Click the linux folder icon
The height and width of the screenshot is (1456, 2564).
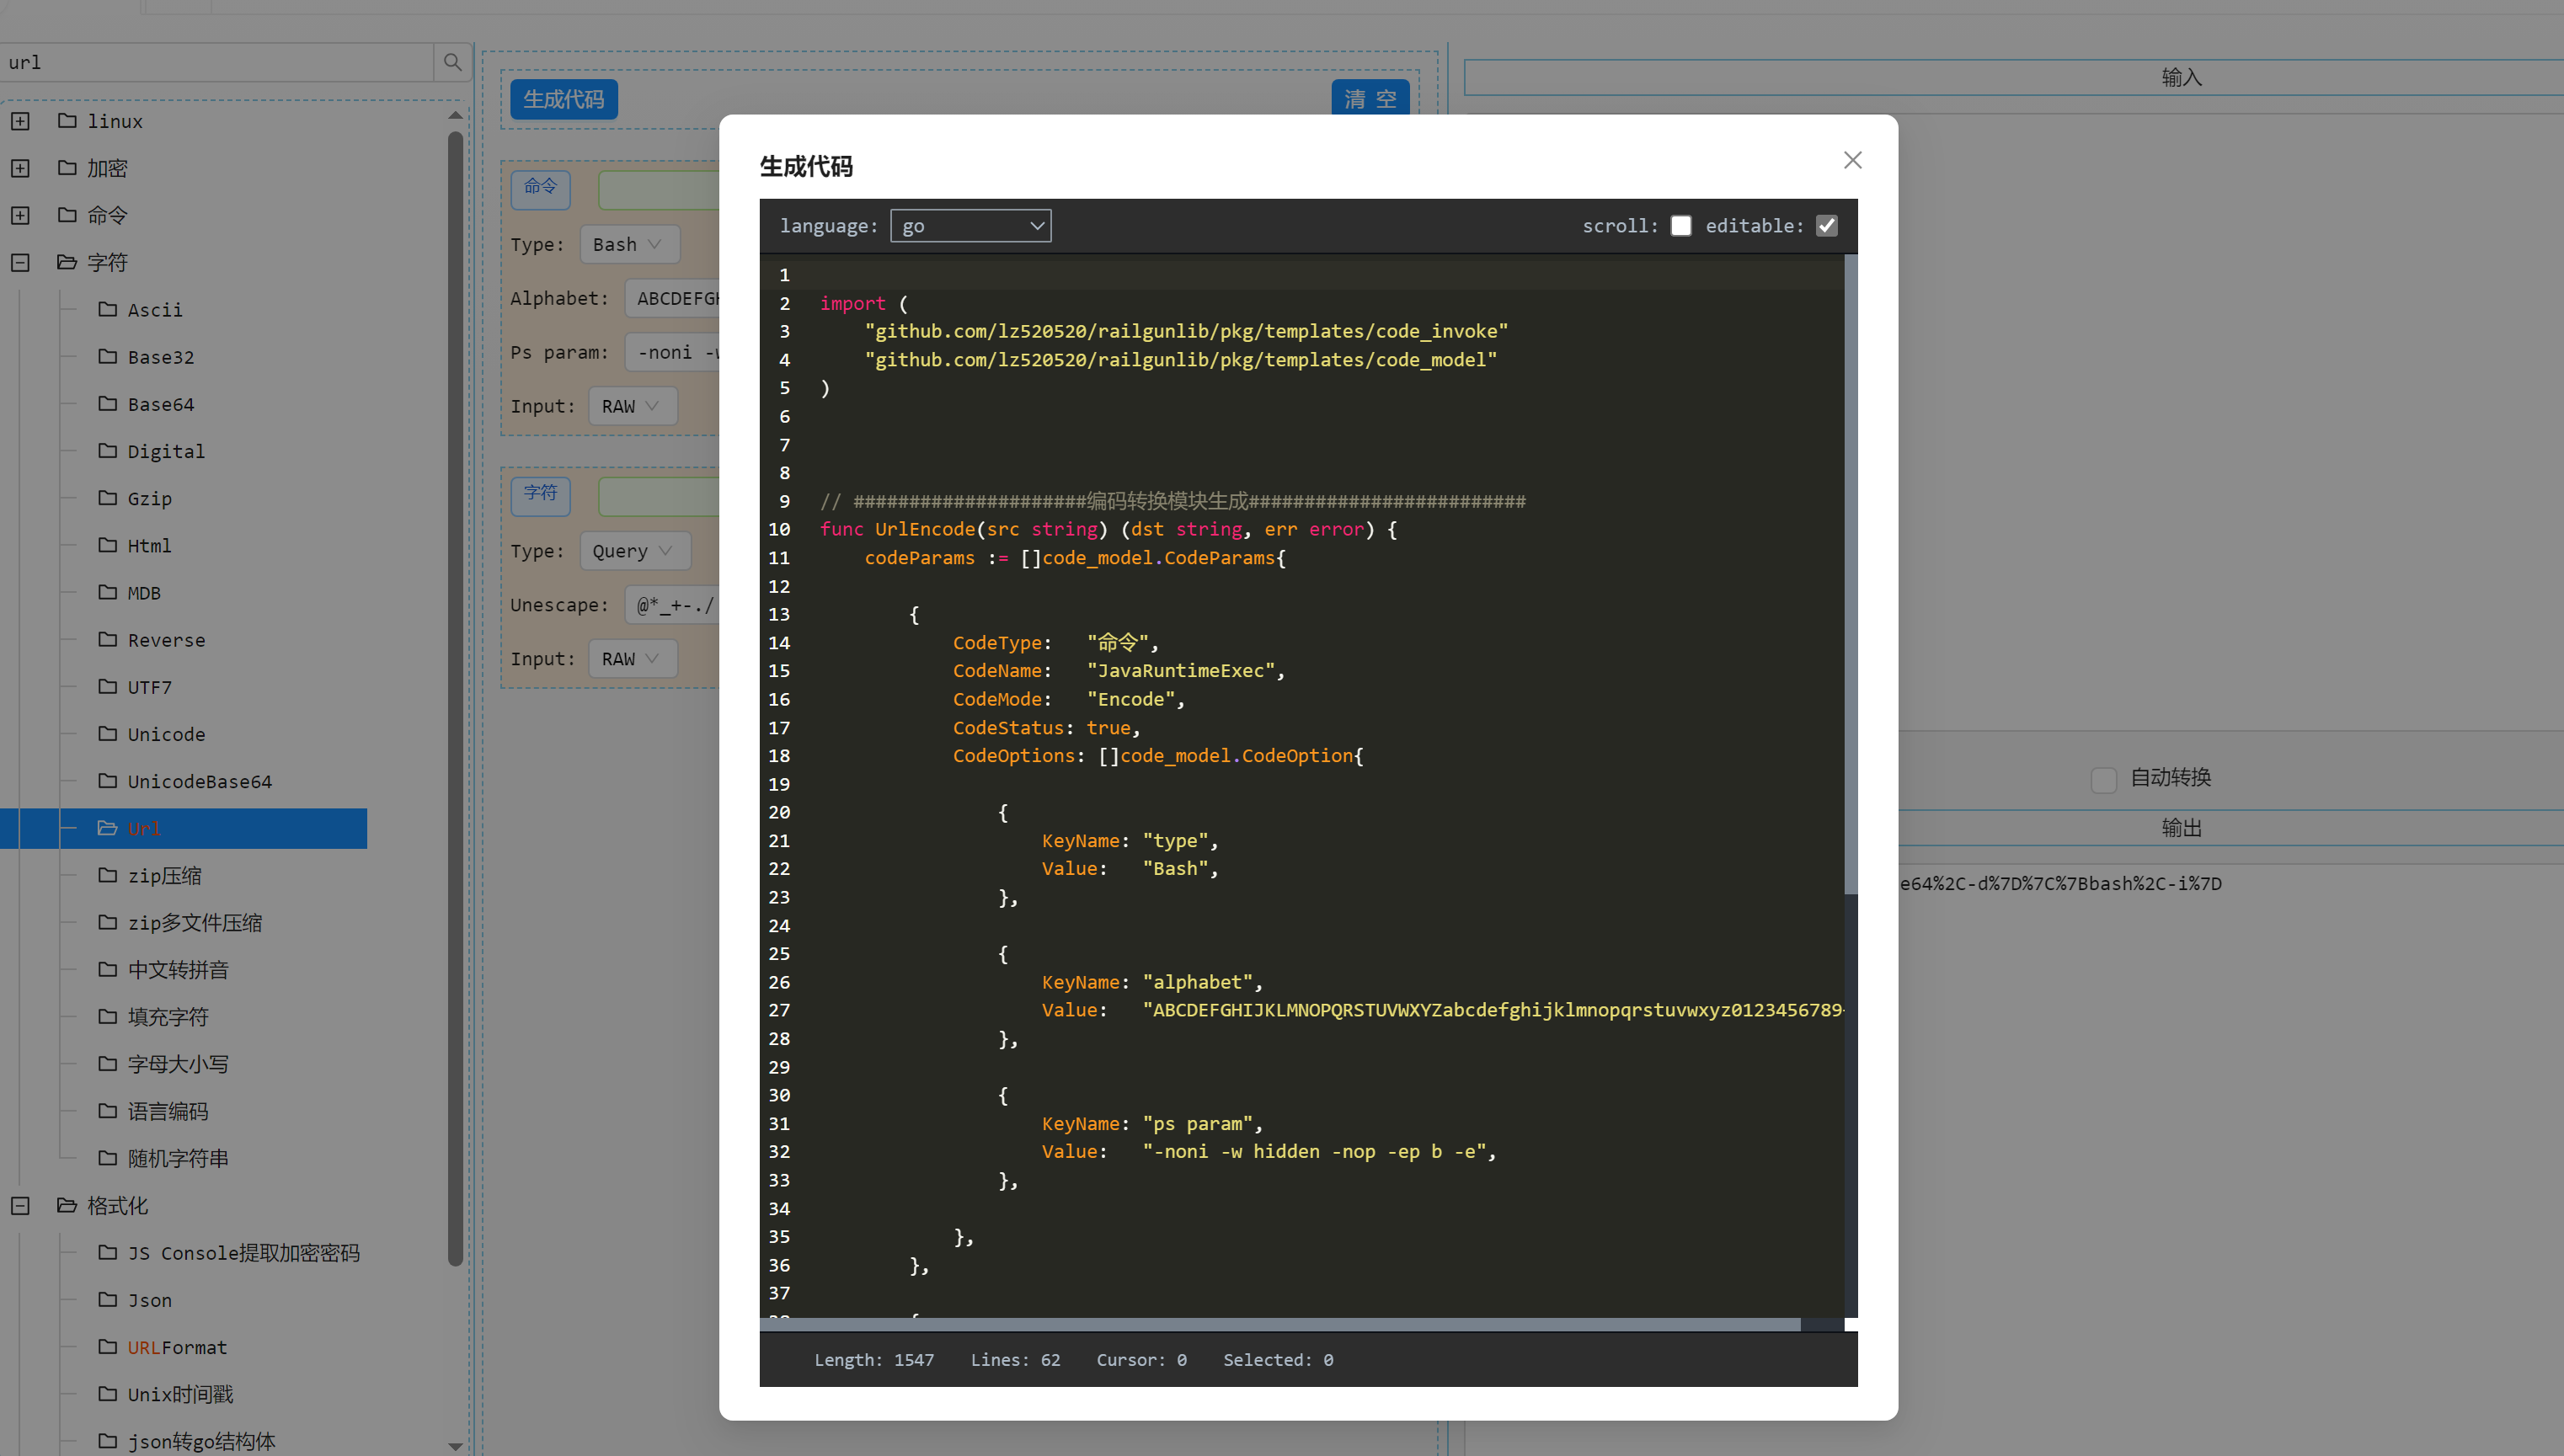tap(67, 120)
